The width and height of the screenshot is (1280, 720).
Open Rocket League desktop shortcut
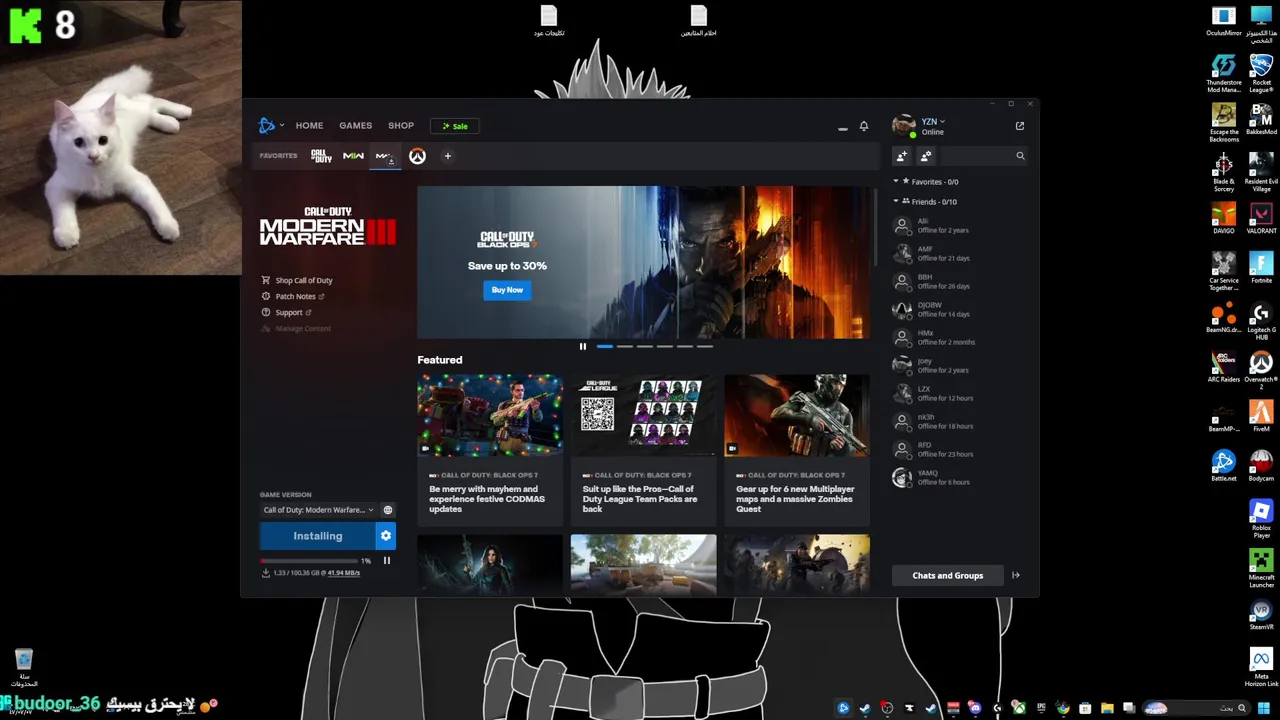click(1261, 74)
